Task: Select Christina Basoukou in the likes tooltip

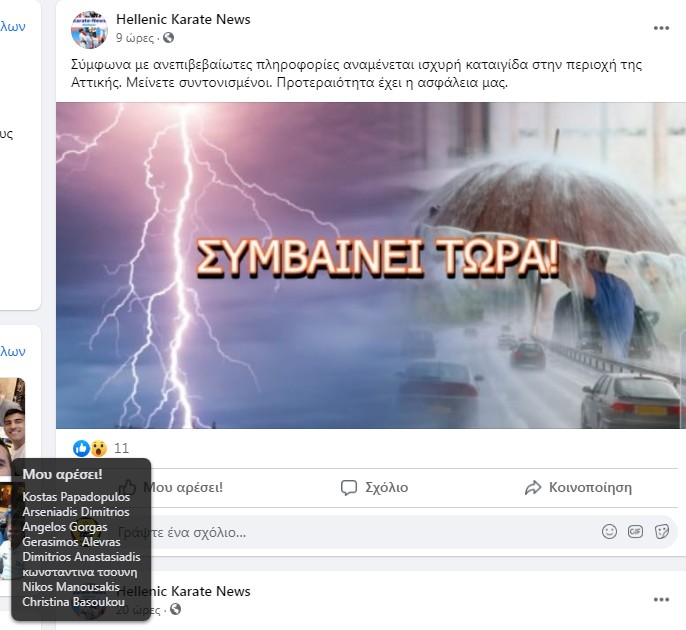Action: [74, 602]
